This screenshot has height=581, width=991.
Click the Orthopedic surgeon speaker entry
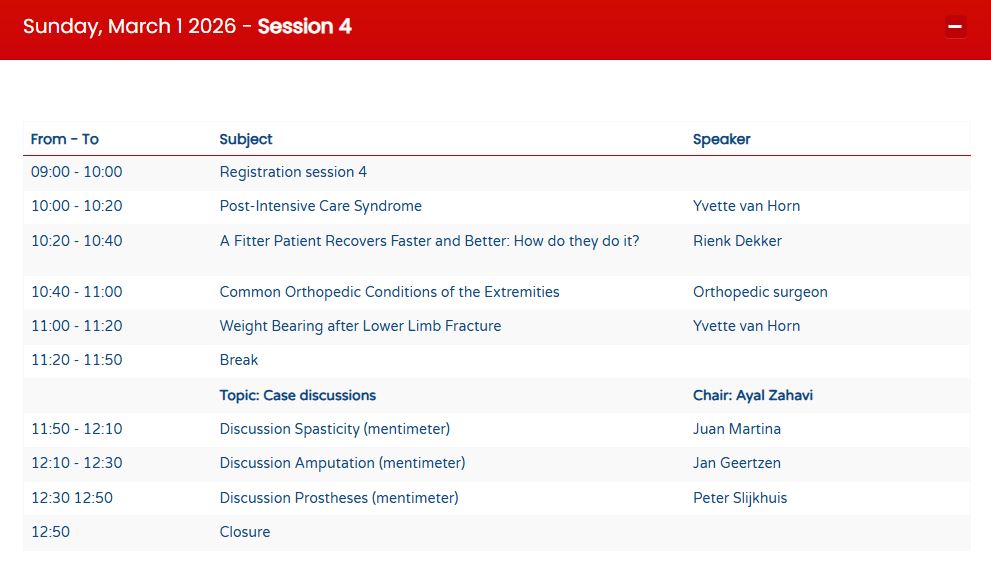click(x=760, y=292)
